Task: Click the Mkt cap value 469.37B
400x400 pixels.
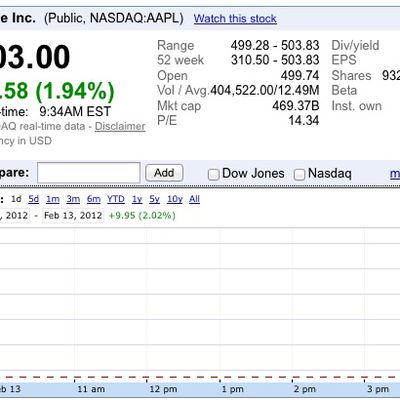Action: [296, 106]
